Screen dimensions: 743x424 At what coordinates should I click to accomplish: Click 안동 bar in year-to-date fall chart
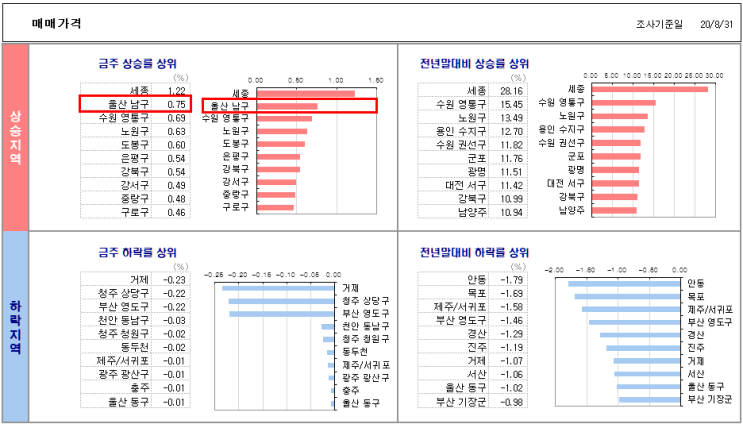tap(624, 284)
